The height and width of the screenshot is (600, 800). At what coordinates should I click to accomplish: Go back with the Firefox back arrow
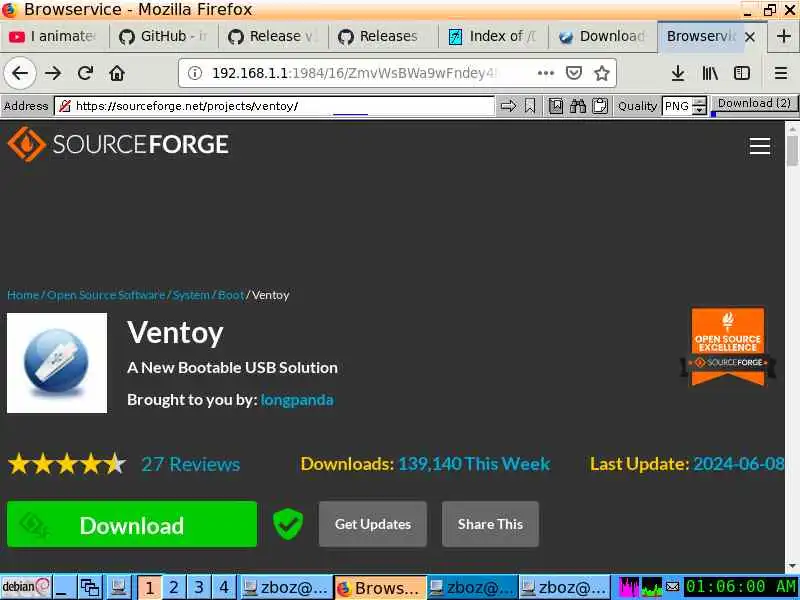[20, 73]
